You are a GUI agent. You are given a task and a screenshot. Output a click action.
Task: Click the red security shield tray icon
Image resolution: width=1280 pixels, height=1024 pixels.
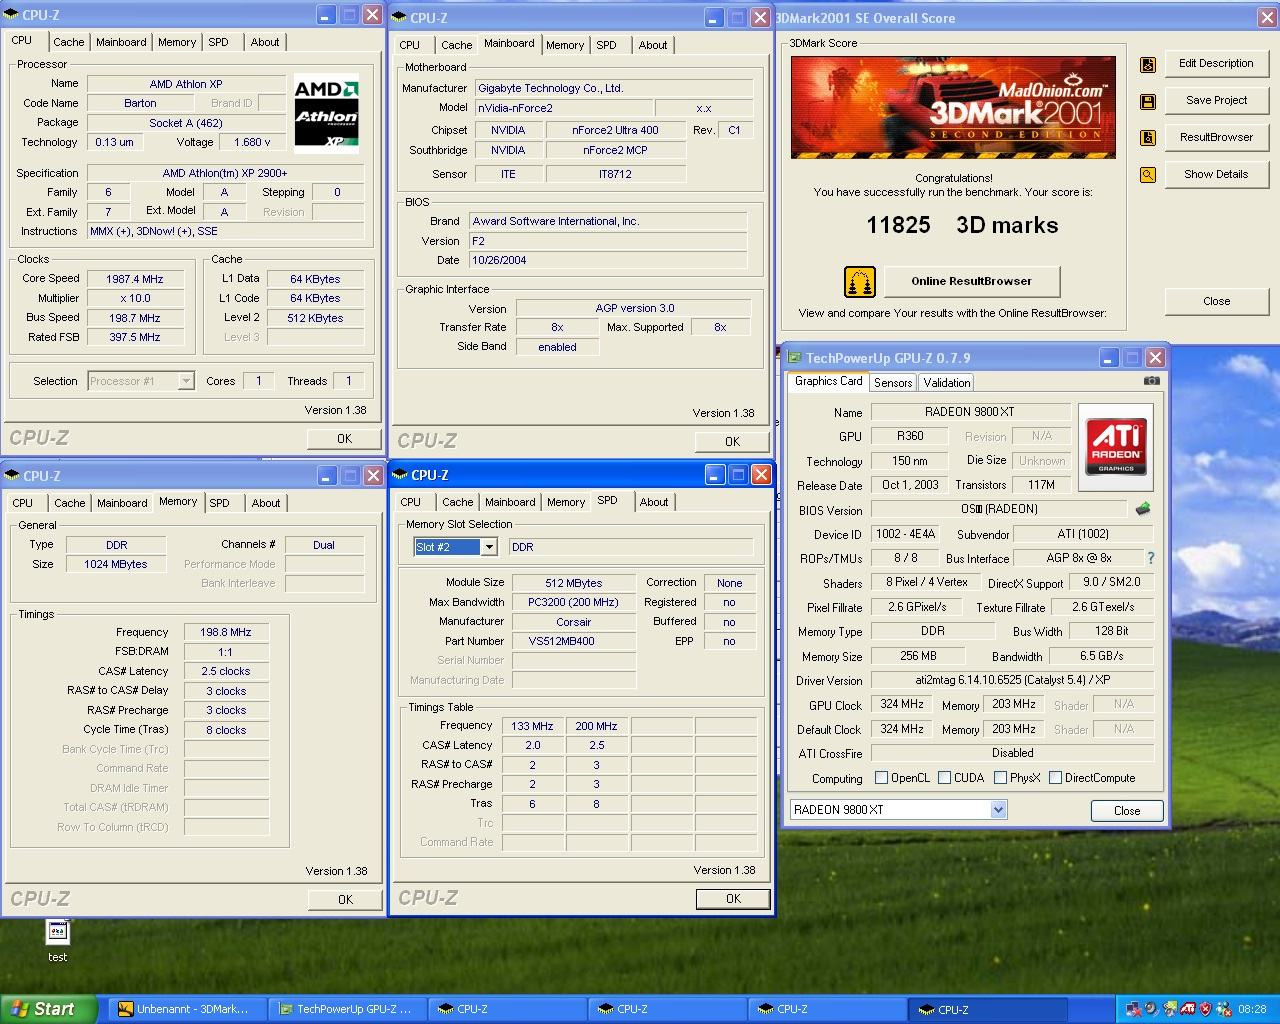pyautogui.click(x=1206, y=1009)
